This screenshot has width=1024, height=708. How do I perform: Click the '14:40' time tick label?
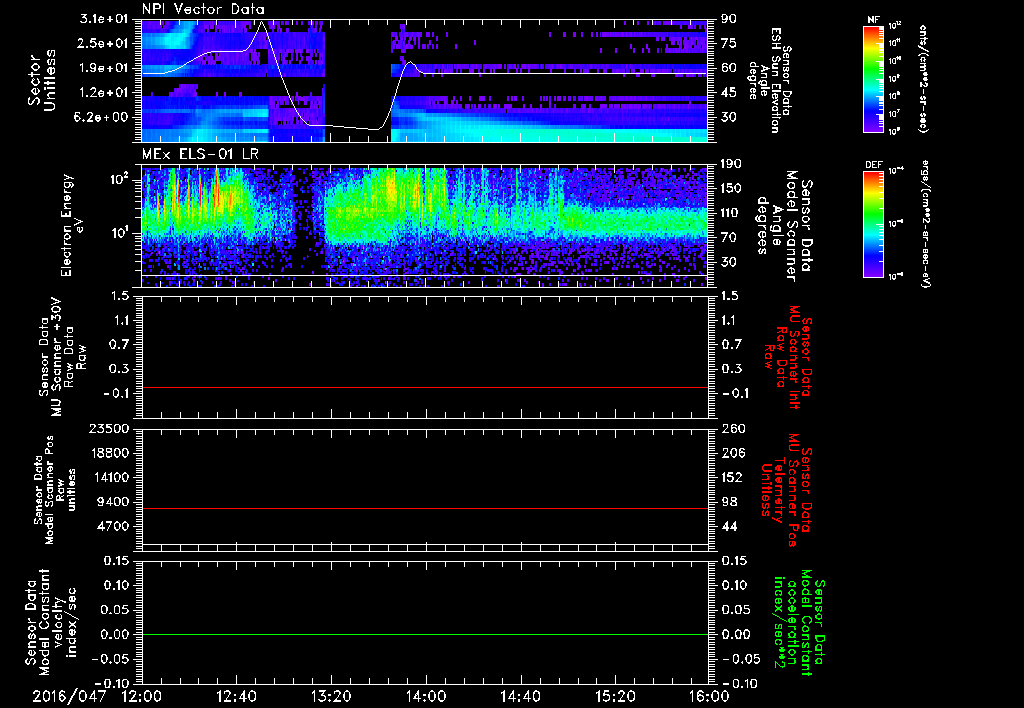pos(520,696)
